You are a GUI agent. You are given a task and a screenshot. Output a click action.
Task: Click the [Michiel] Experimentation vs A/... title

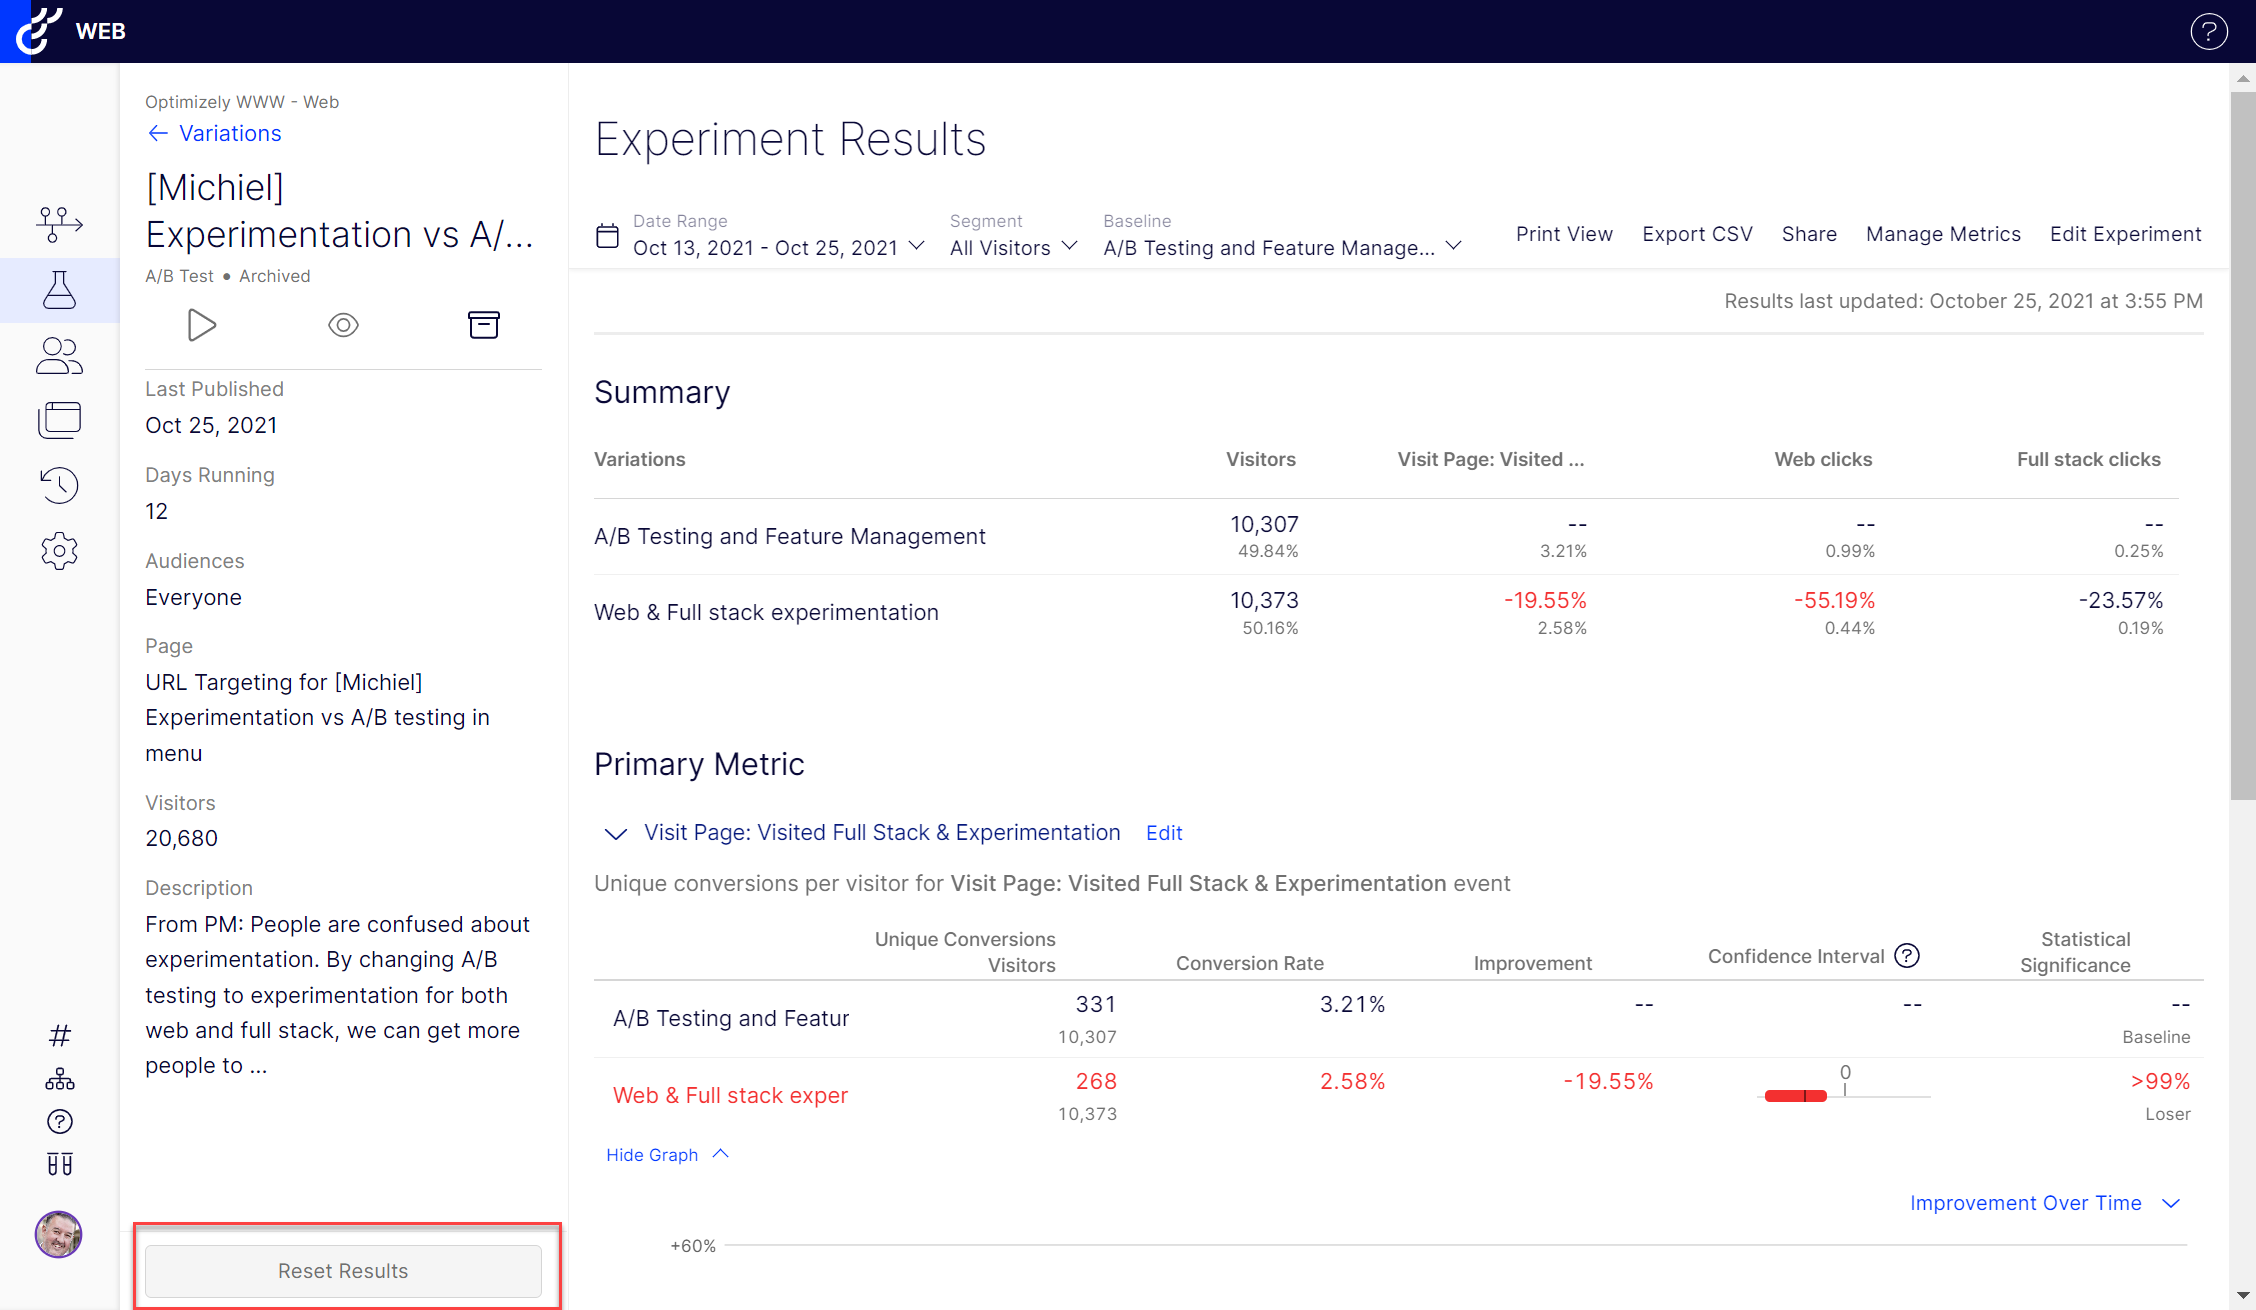(x=339, y=211)
